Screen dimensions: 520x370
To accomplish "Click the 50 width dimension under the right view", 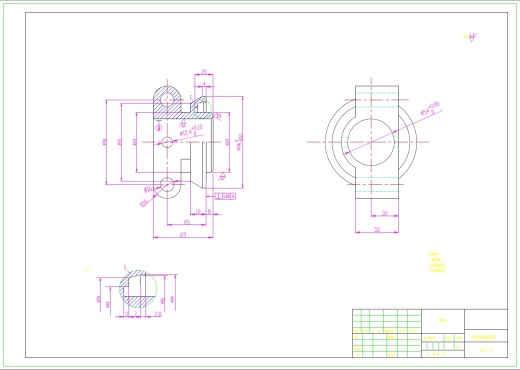I will click(x=377, y=229).
